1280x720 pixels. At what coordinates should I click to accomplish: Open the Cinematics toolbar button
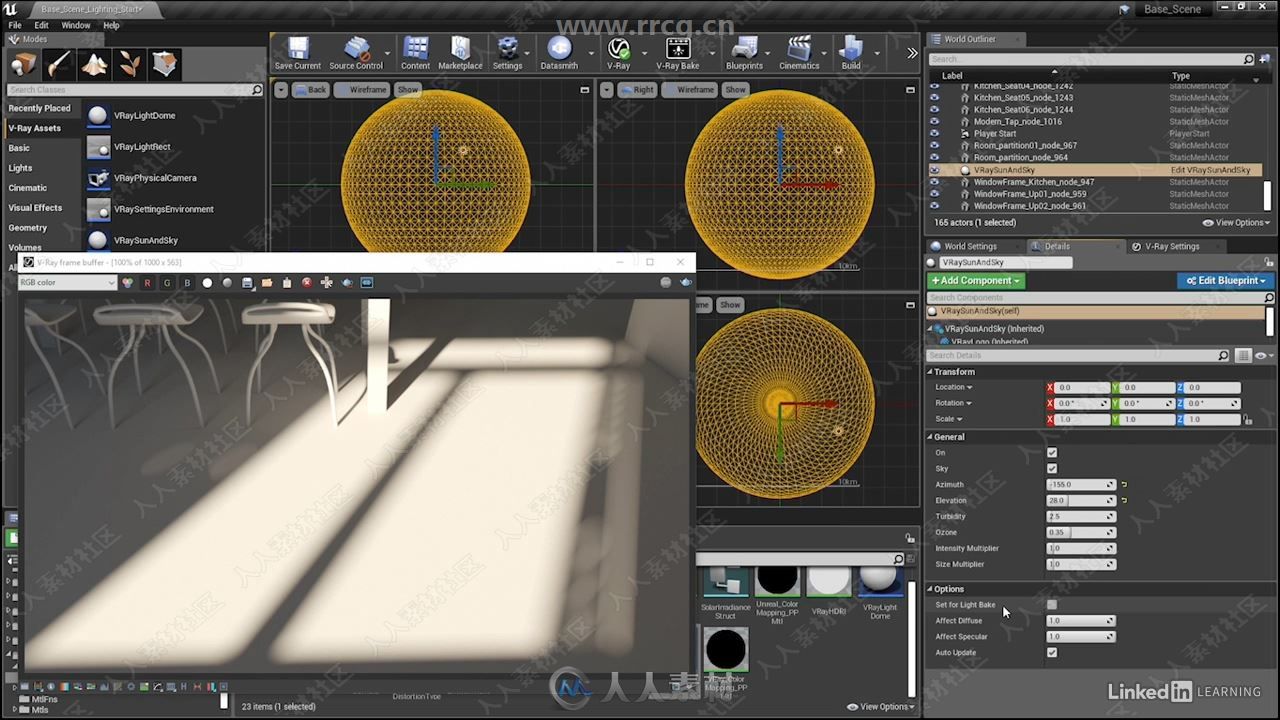click(799, 54)
